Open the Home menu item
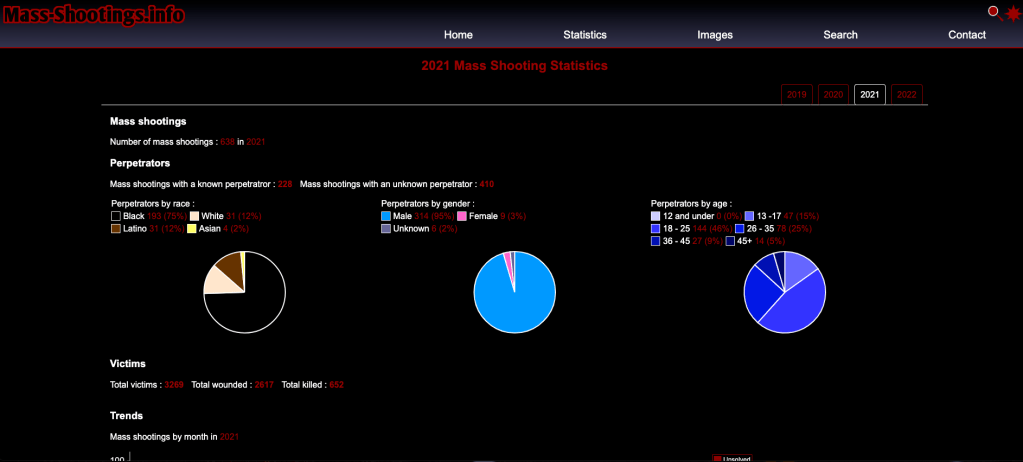The width and height of the screenshot is (1023, 462). tap(458, 35)
